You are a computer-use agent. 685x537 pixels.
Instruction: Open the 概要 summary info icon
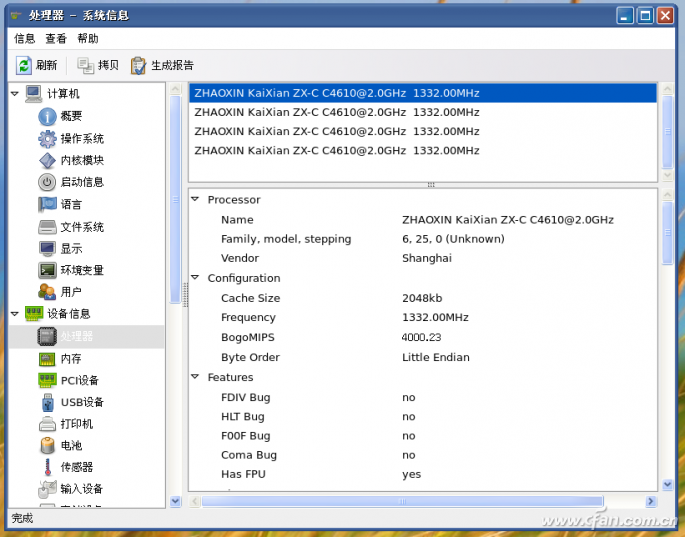(x=47, y=116)
